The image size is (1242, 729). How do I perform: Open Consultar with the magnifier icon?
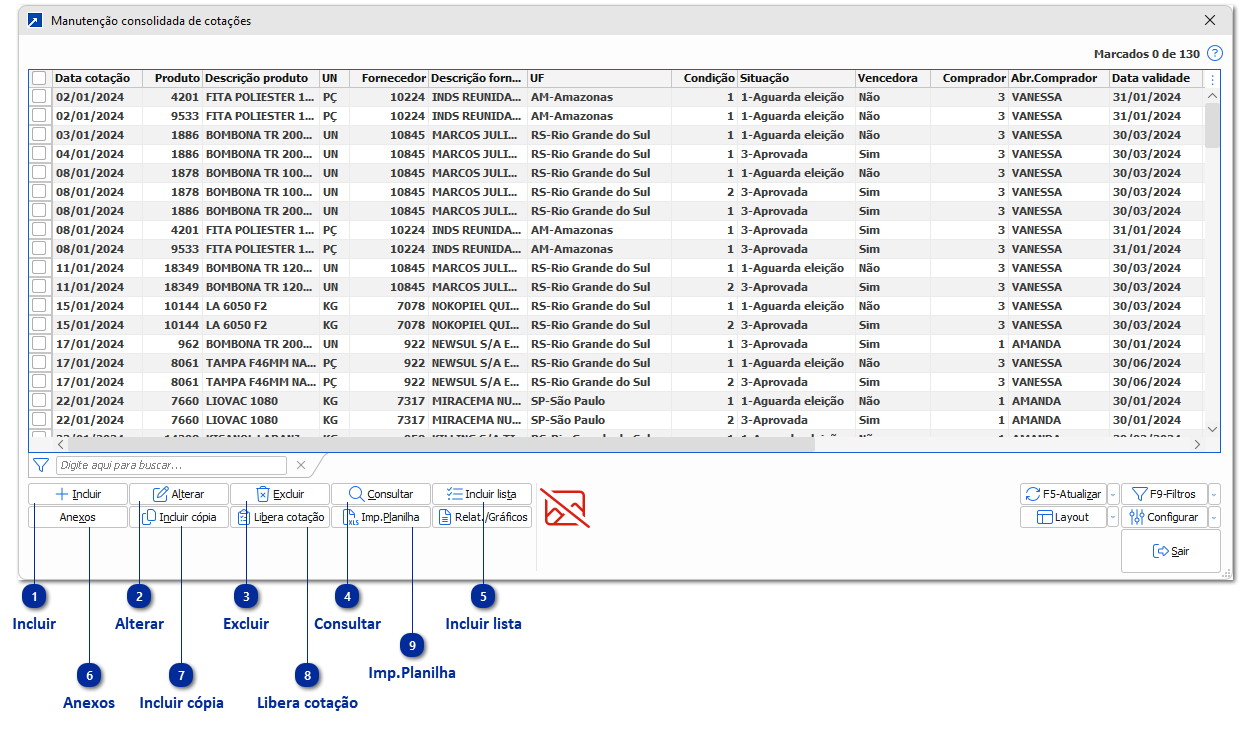(x=380, y=494)
